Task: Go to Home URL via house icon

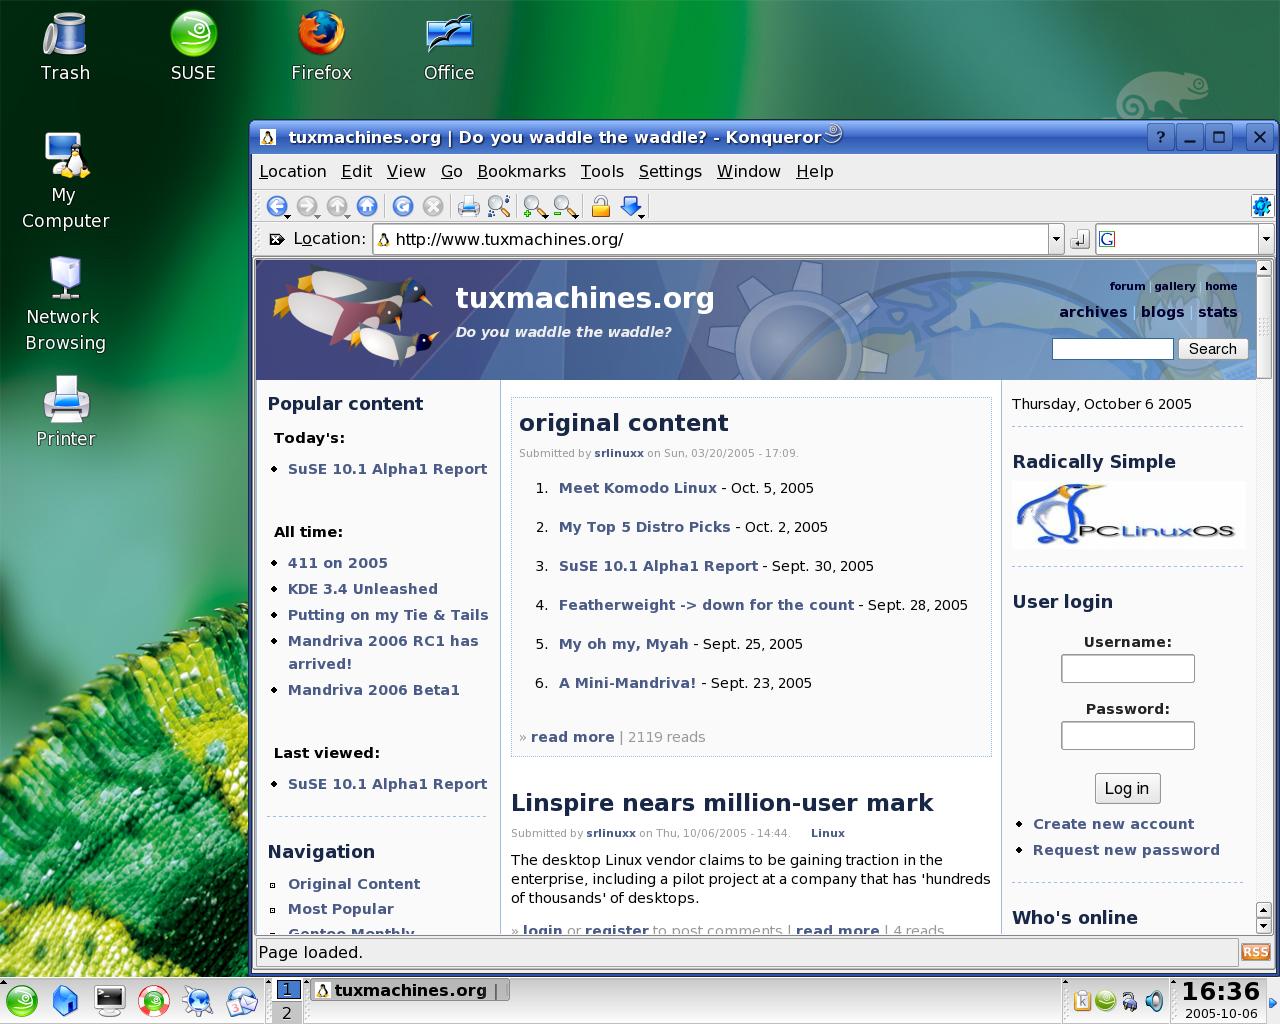Action: (x=367, y=206)
